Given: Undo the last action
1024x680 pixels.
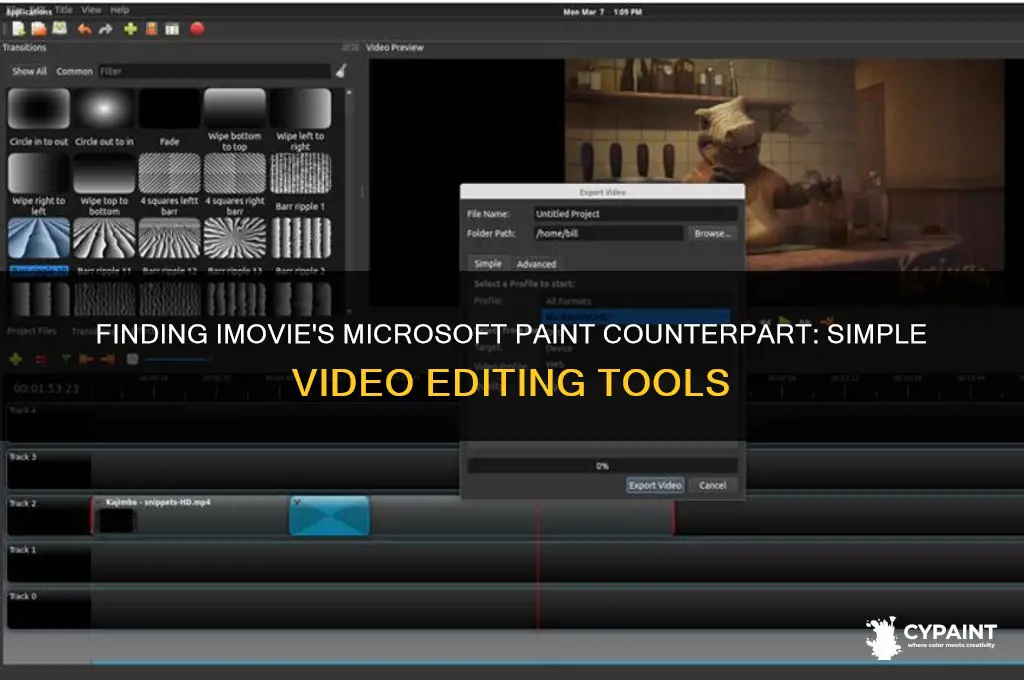Looking at the screenshot, I should [x=84, y=29].
